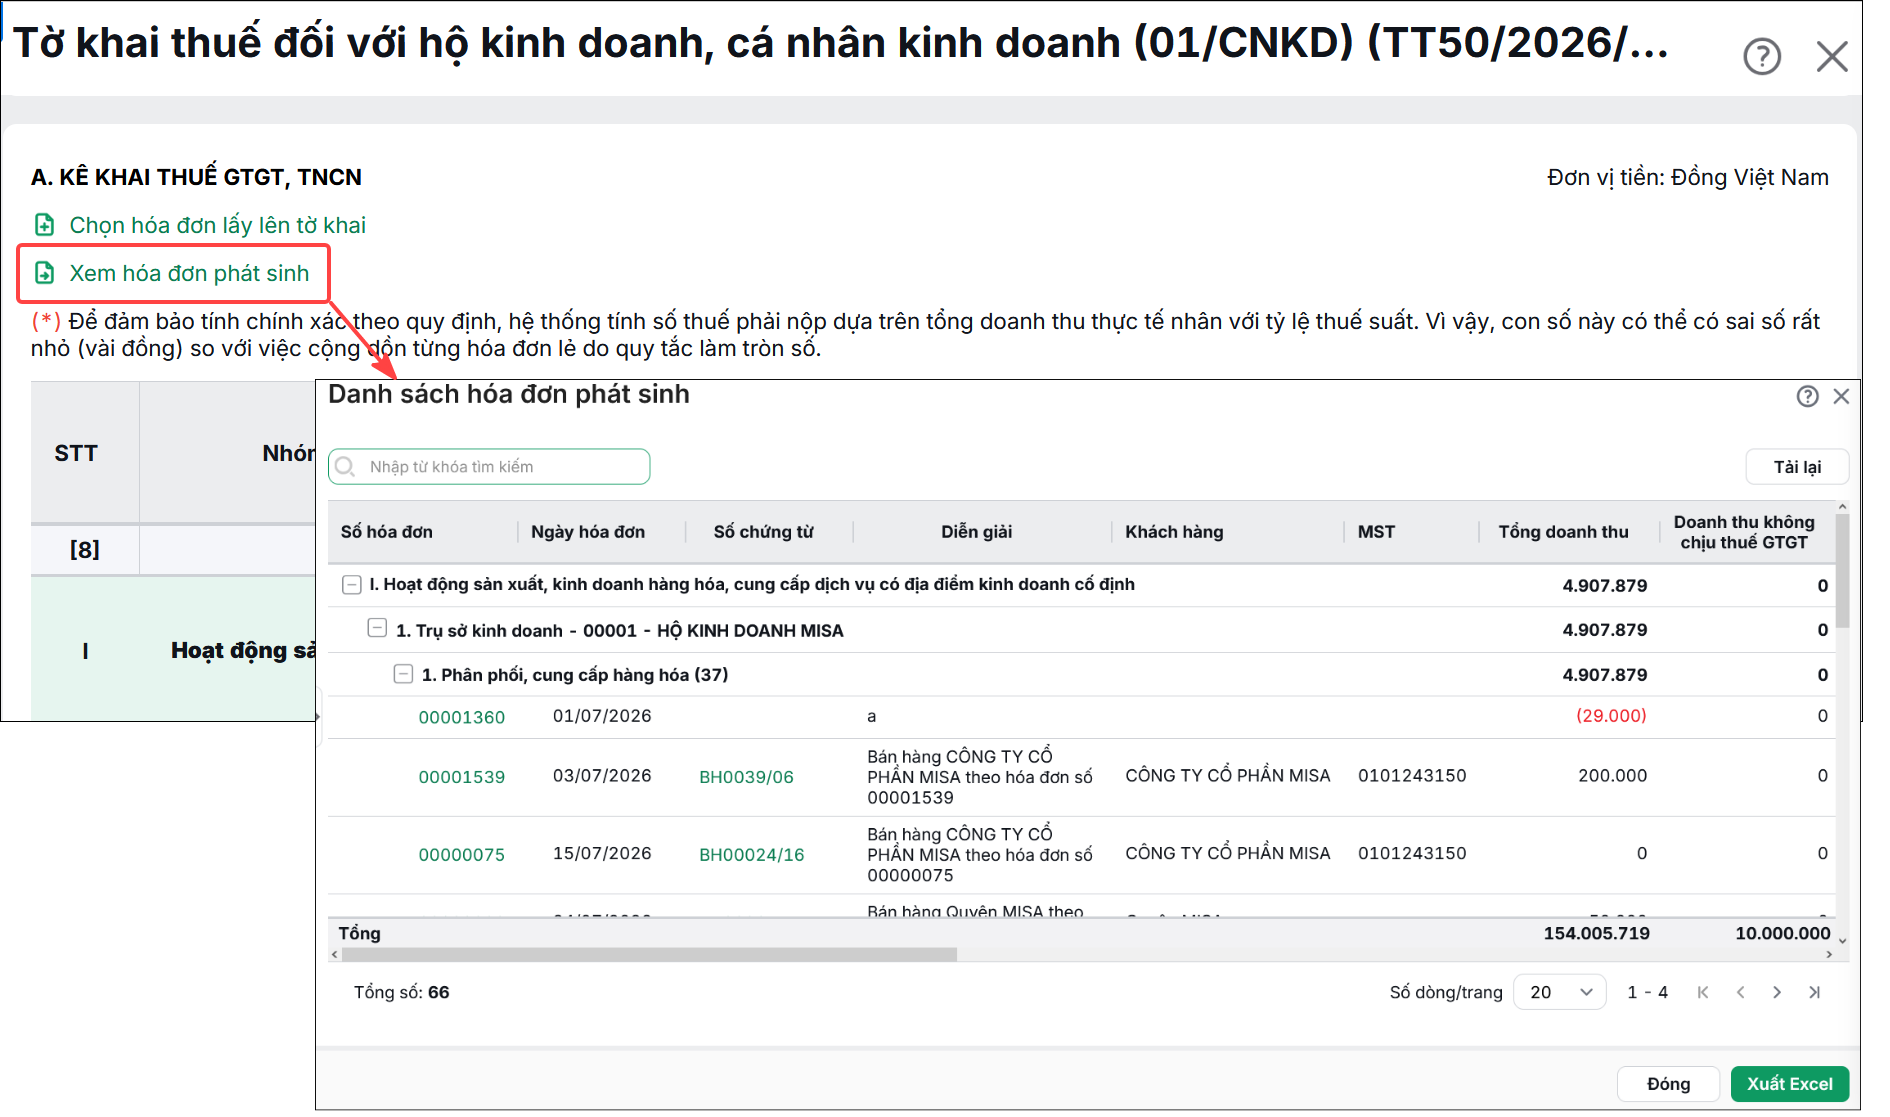Click Xem hóa đơn phát sinh link

coord(189,273)
